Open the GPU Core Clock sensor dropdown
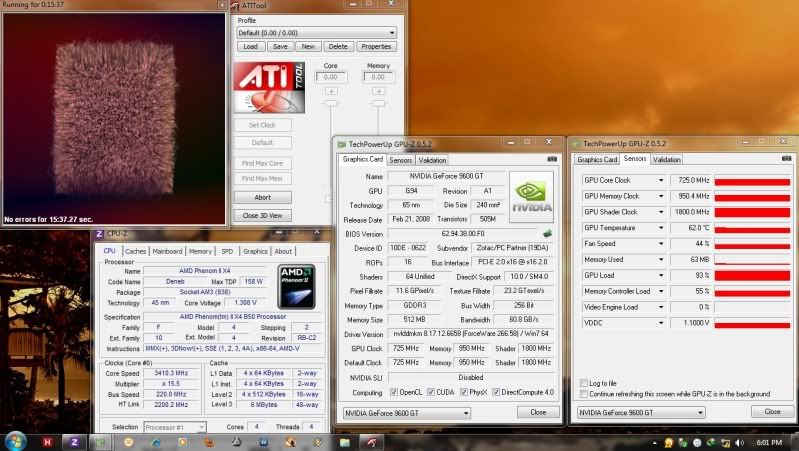 [x=660, y=180]
